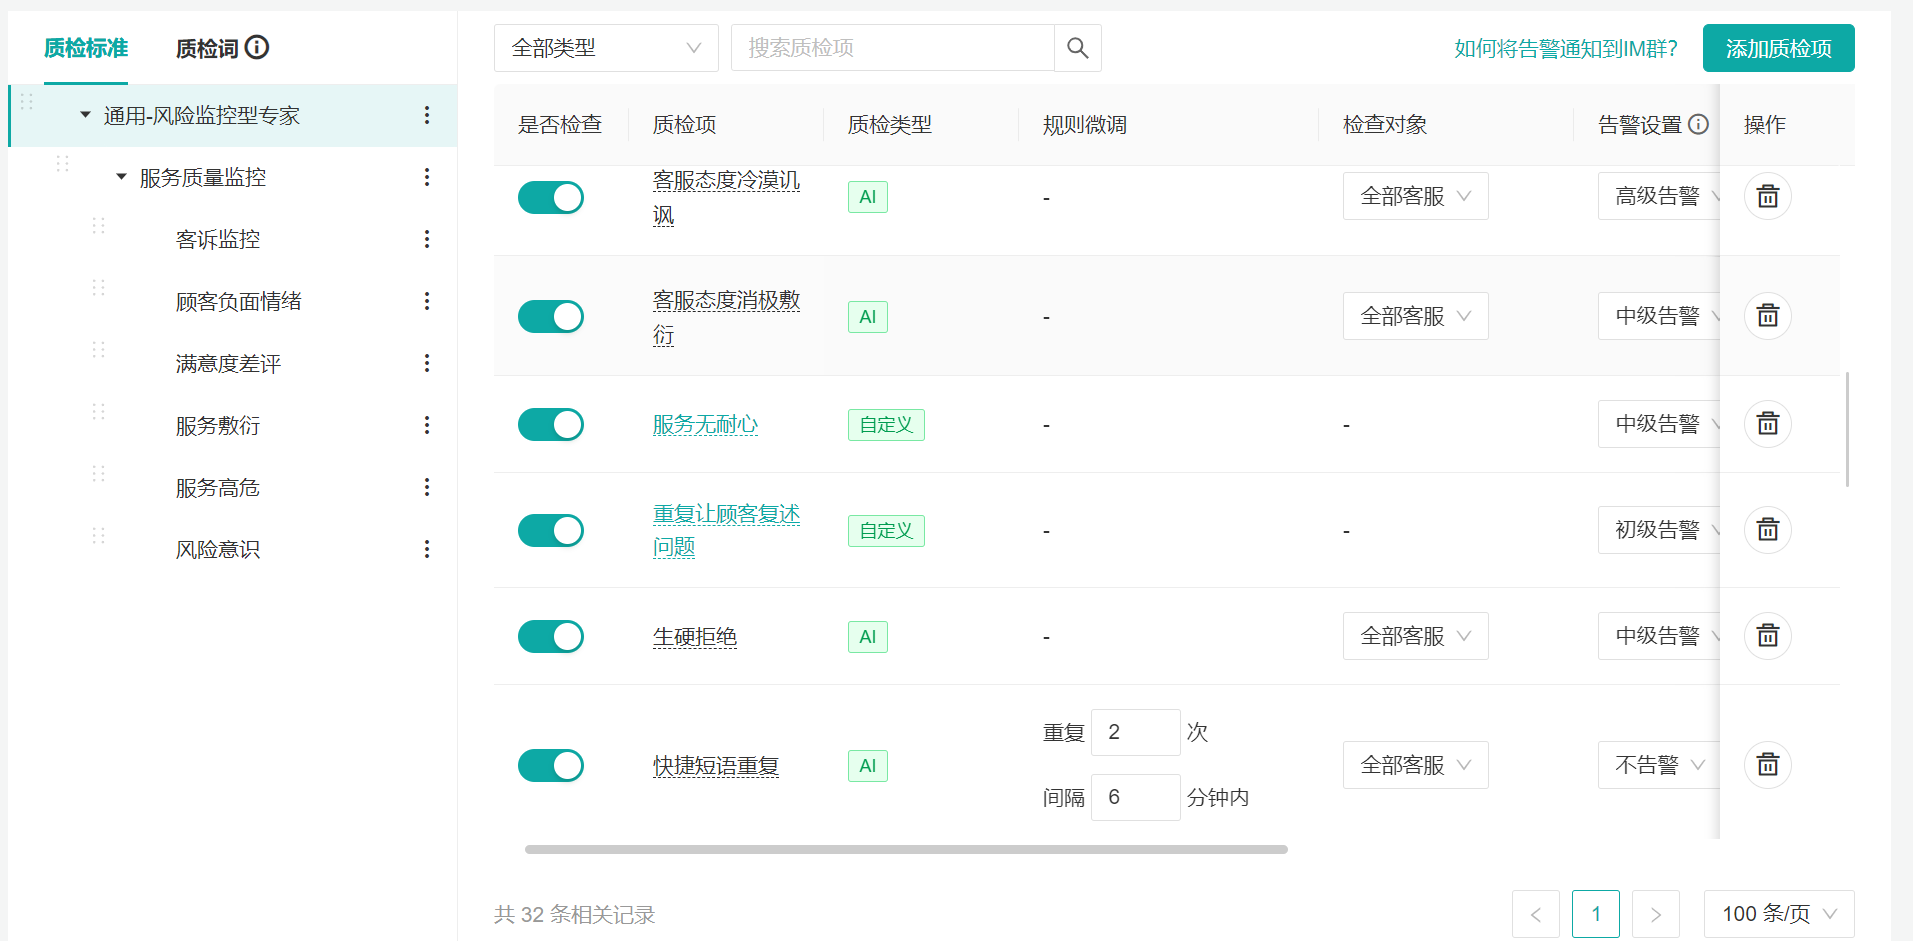Open more menu for 风险意识
Screen dimensions: 1913x941
pyautogui.click(x=427, y=549)
